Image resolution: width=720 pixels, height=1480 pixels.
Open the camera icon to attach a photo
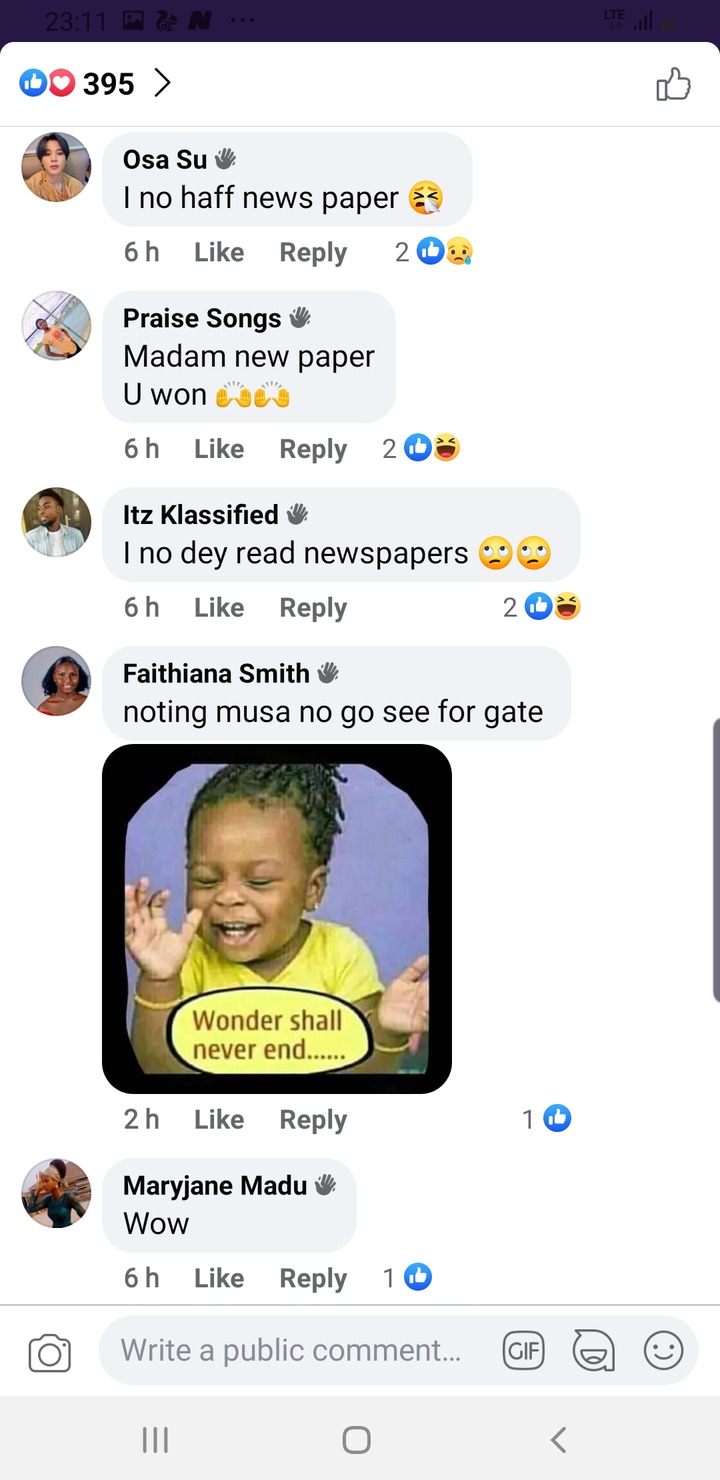click(x=49, y=1353)
